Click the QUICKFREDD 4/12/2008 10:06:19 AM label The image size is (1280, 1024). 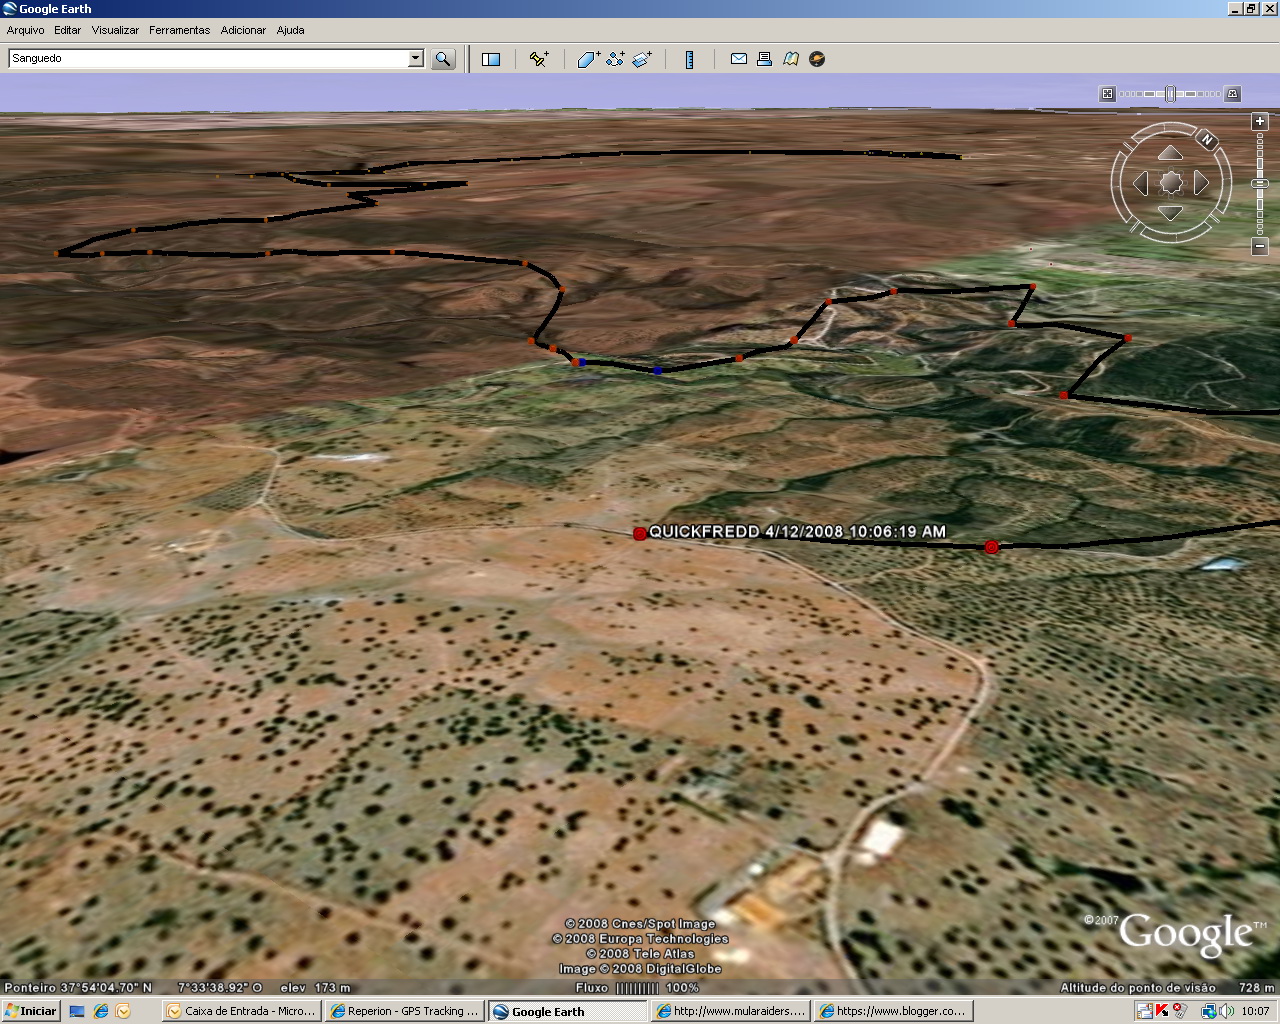point(797,532)
